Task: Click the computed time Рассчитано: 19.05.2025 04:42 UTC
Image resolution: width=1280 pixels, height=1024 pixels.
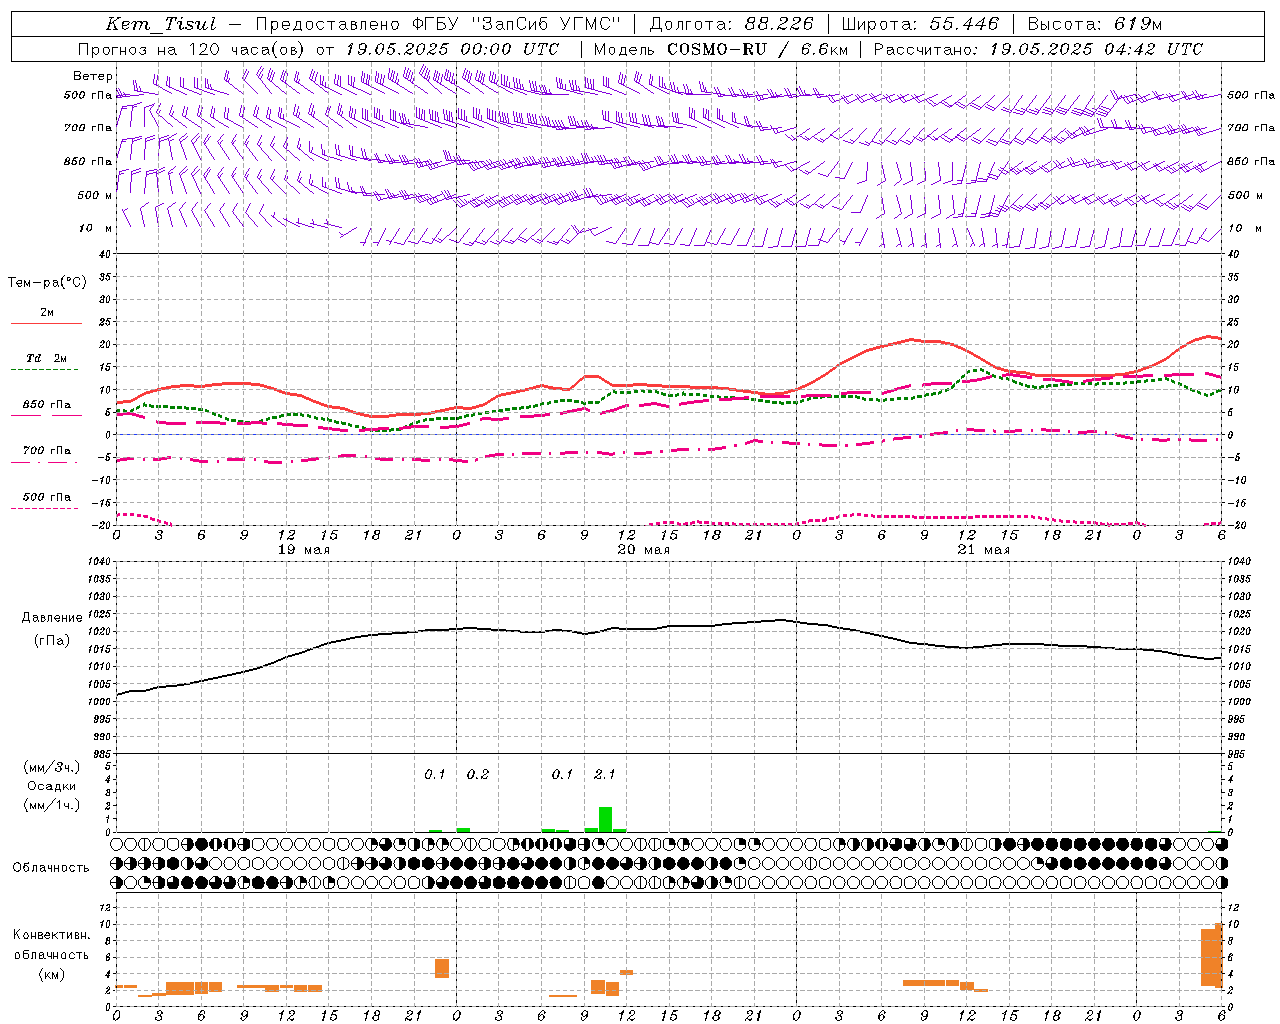Action: coord(1038,49)
